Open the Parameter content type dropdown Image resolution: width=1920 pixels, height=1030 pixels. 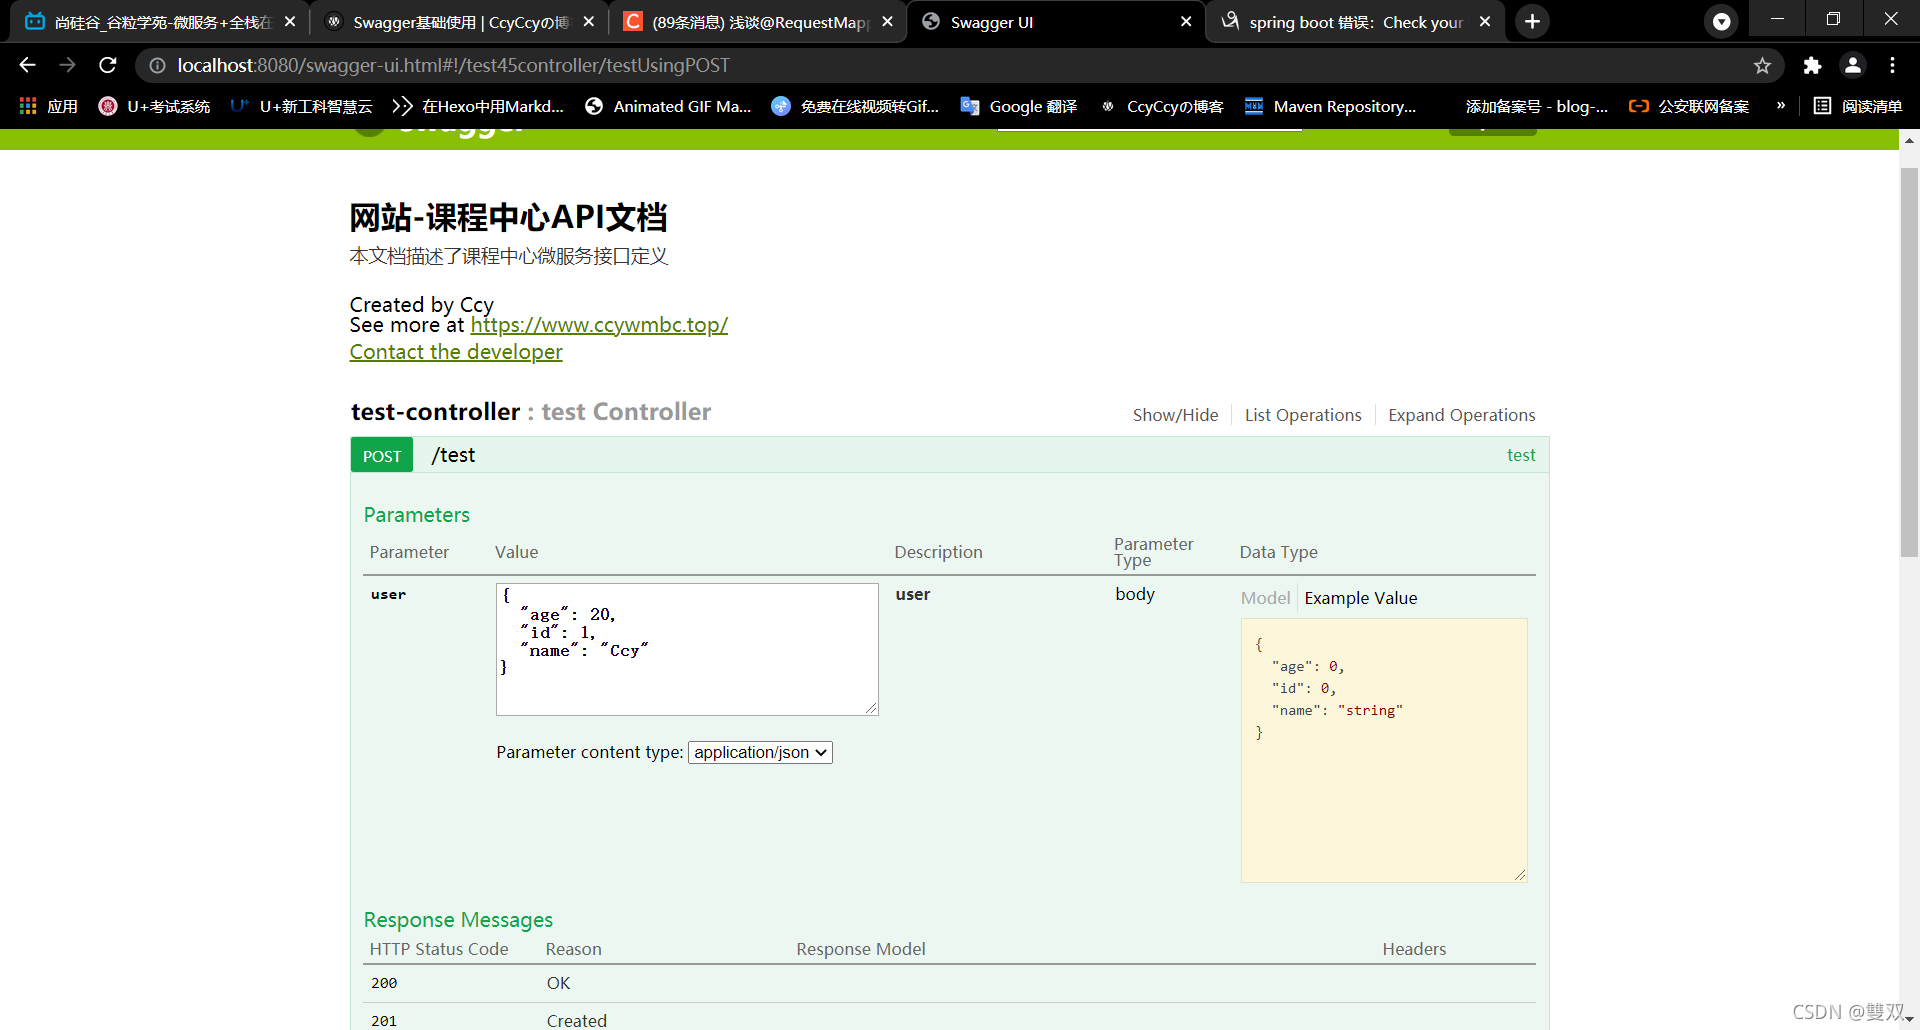(x=761, y=752)
